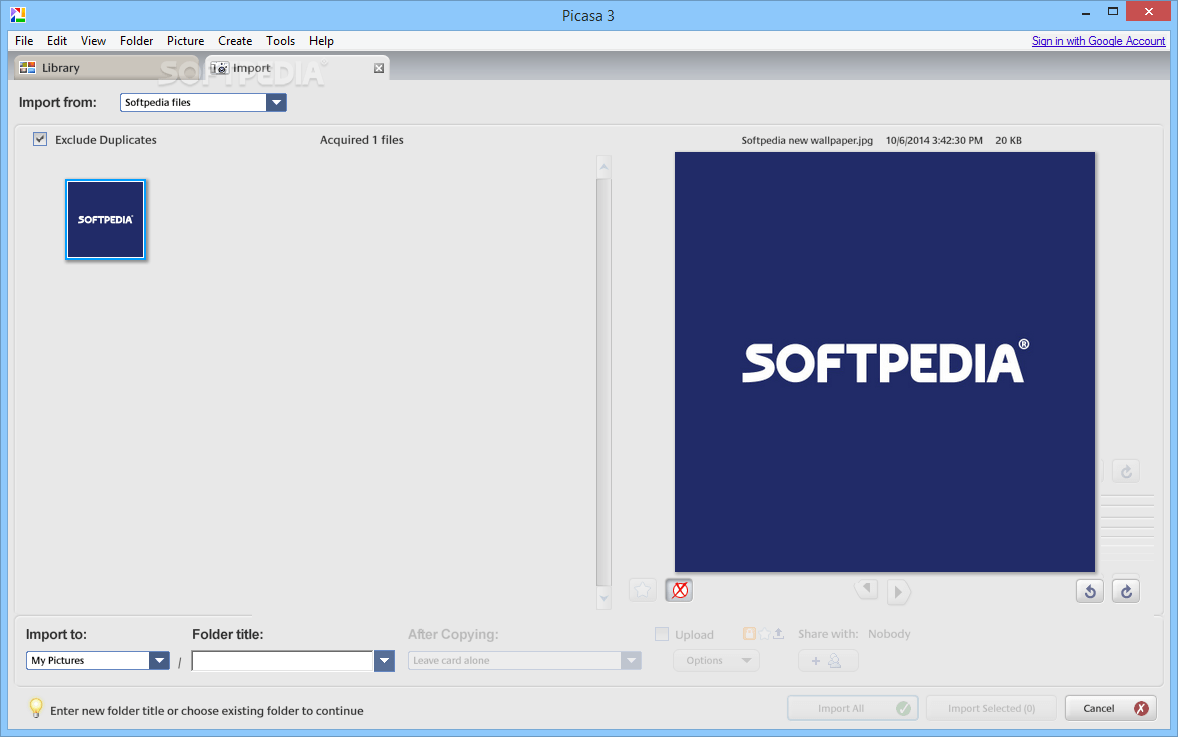Toggle the red X exclude-from-import button
This screenshot has height=737, width=1178.
[x=679, y=591]
